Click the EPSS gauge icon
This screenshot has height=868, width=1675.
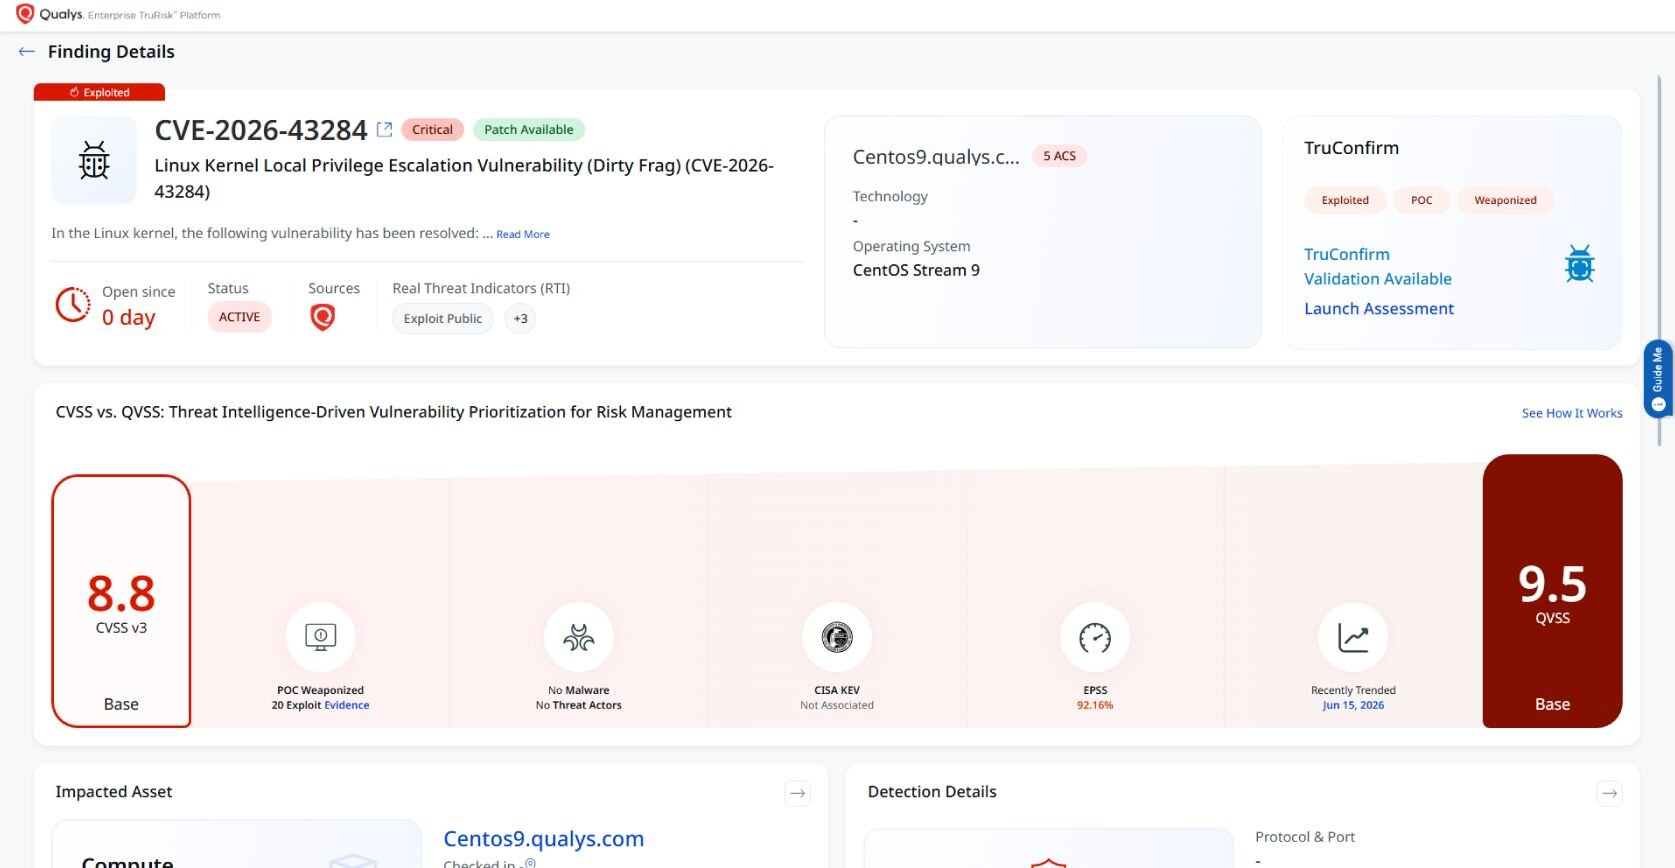coord(1095,637)
